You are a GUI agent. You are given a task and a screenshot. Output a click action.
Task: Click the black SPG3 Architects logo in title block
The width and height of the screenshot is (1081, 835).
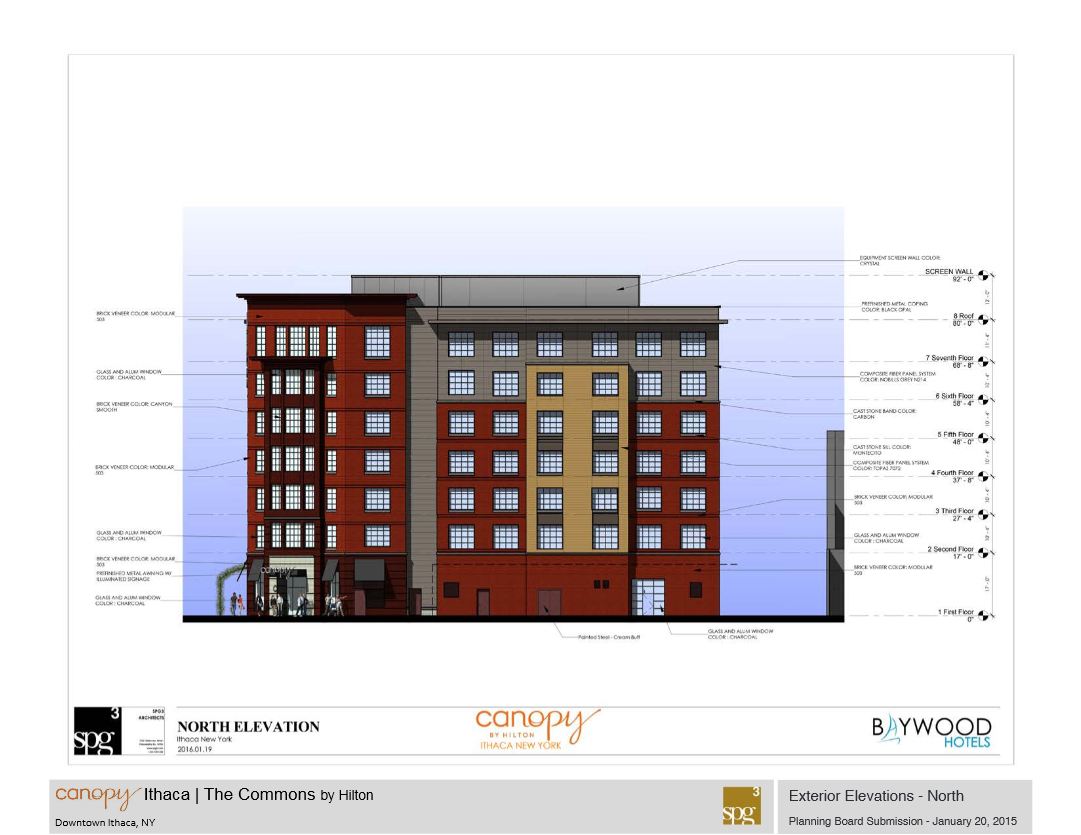pos(98,731)
